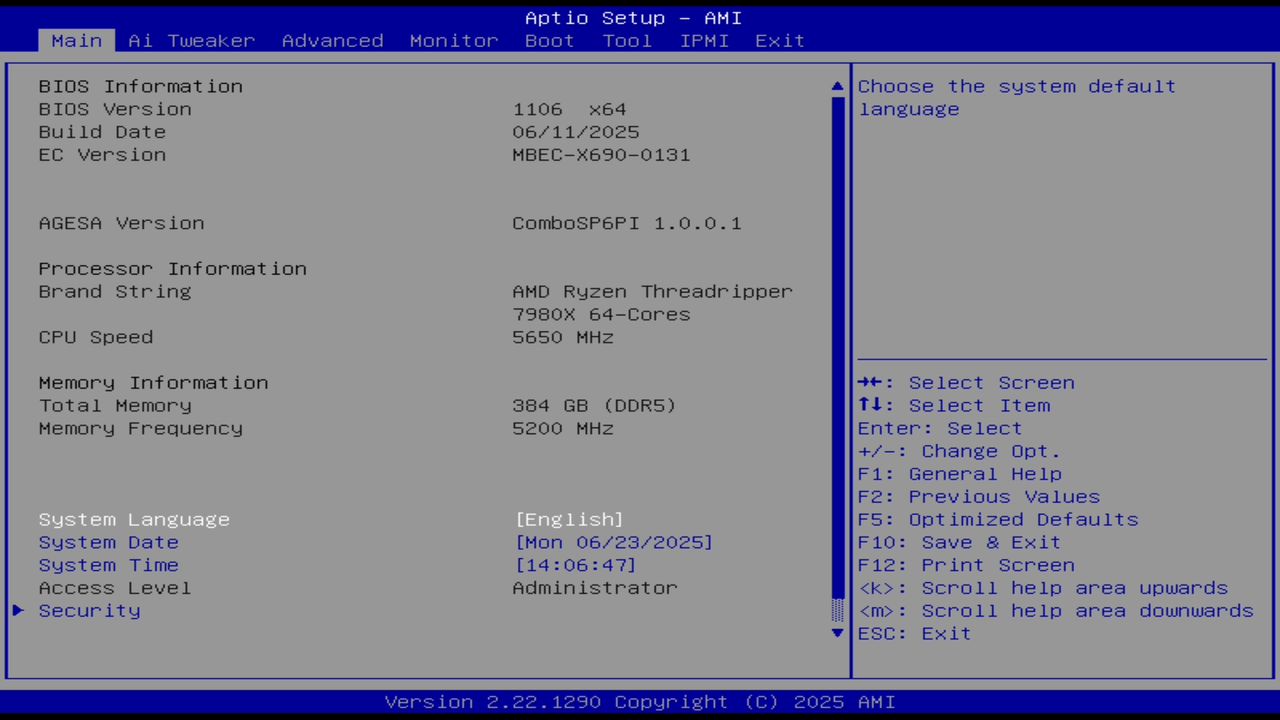
Task: Click the scrollbar down arrow
Action: click(x=837, y=633)
